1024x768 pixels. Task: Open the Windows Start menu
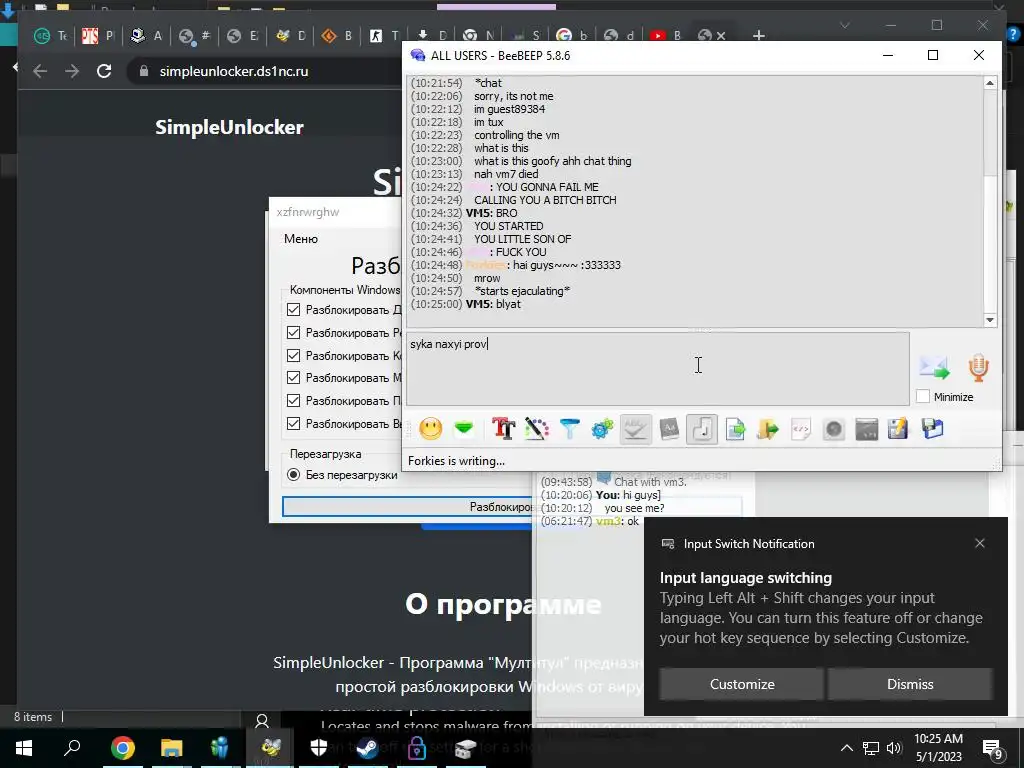coord(24,748)
